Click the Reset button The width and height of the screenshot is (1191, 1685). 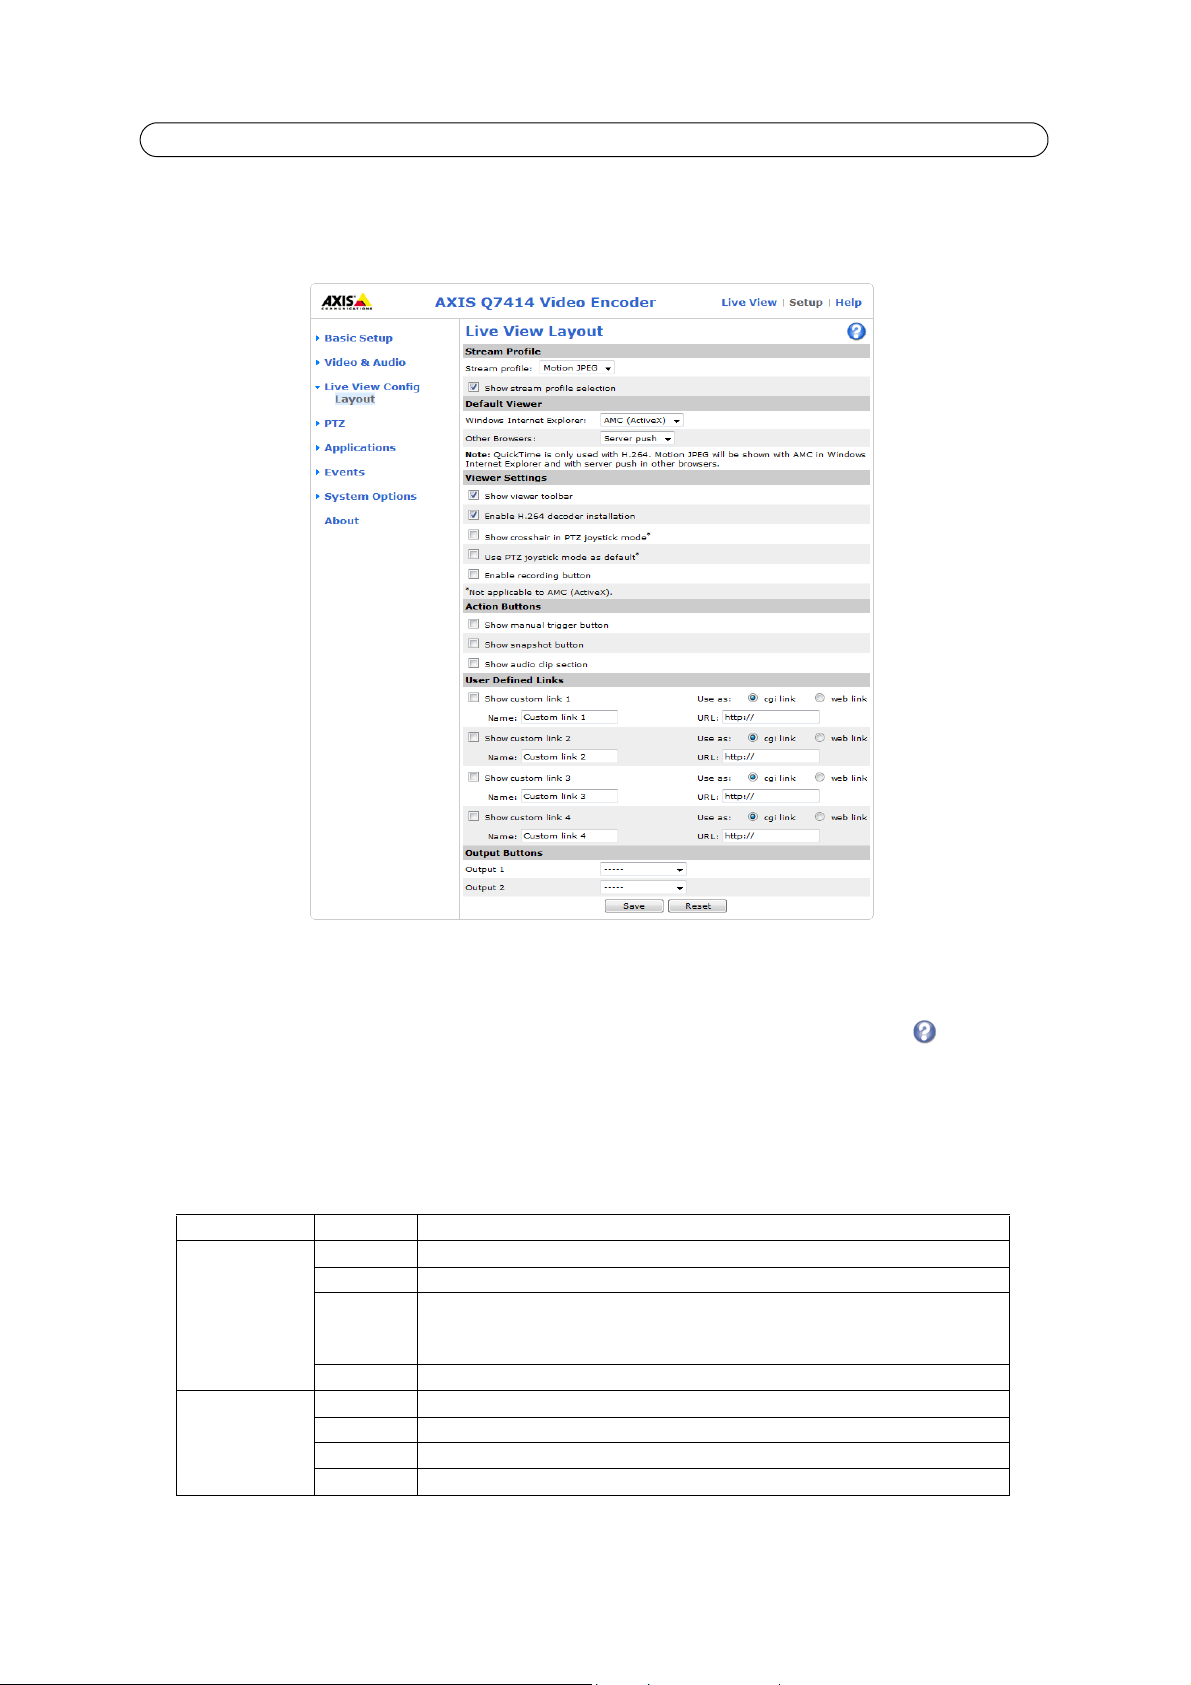click(697, 906)
